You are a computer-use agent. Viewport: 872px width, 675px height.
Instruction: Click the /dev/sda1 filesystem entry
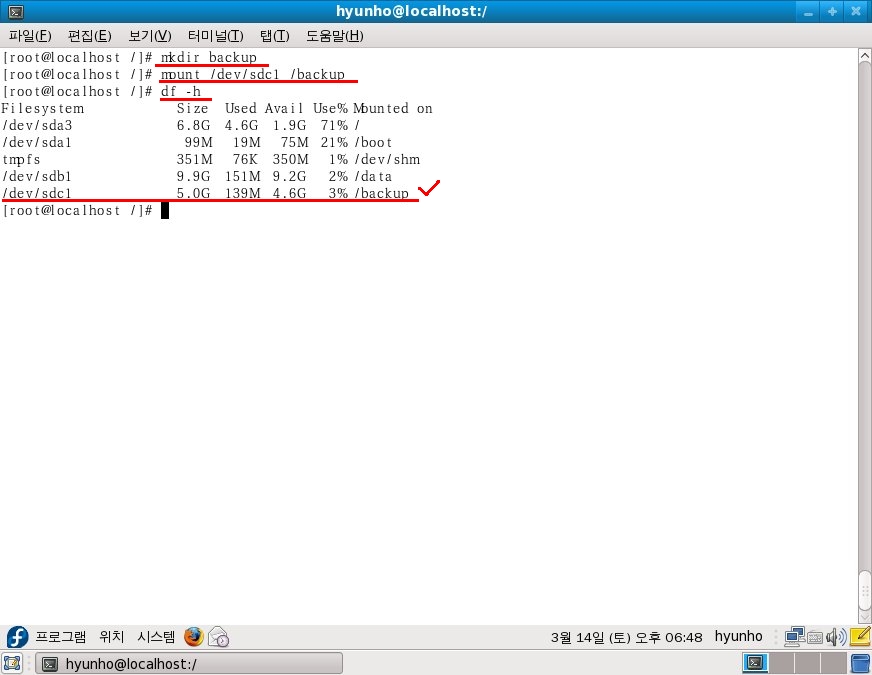point(37,142)
